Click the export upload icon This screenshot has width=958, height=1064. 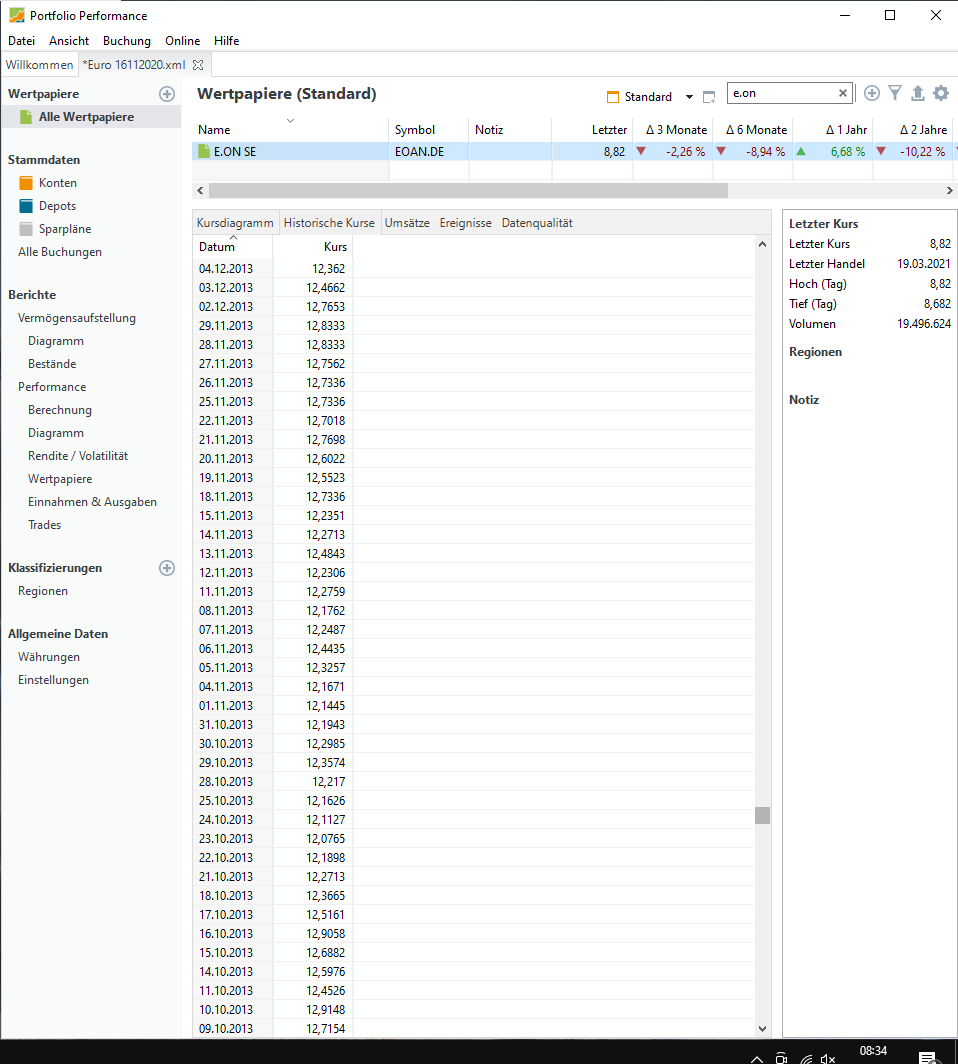(x=917, y=93)
